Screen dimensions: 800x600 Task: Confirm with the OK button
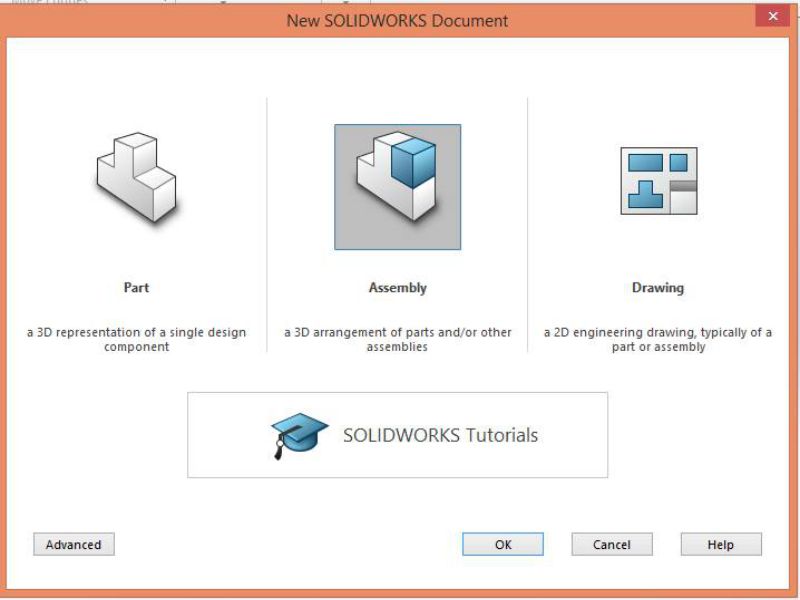point(503,544)
